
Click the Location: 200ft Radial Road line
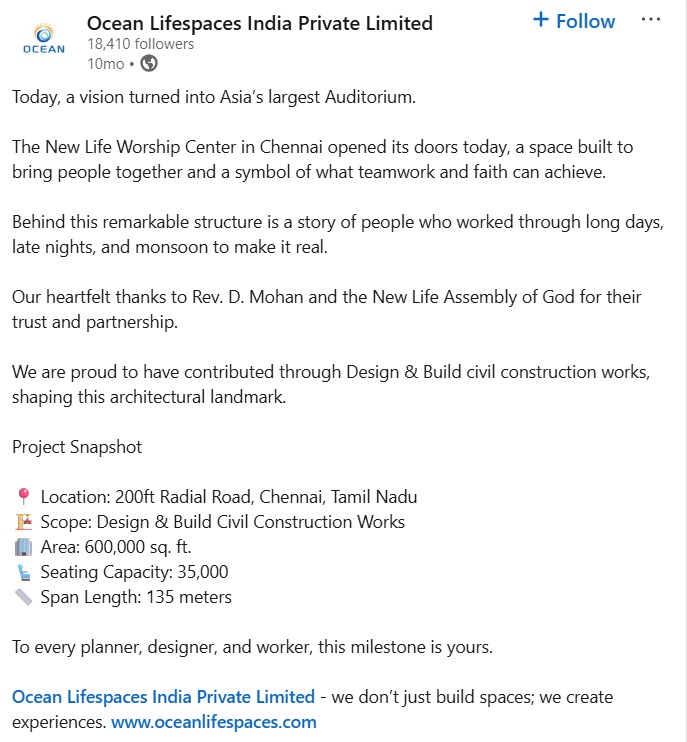229,497
